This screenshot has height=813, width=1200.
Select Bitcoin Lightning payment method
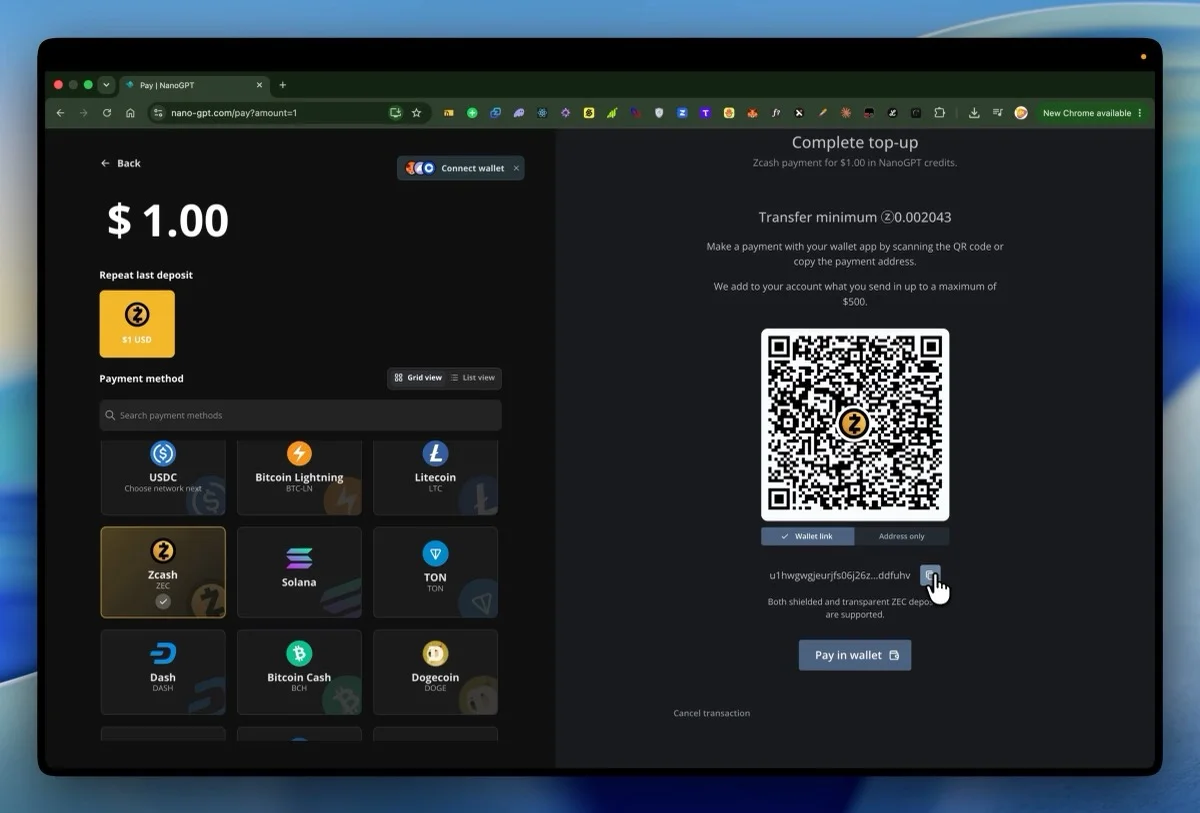(299, 477)
